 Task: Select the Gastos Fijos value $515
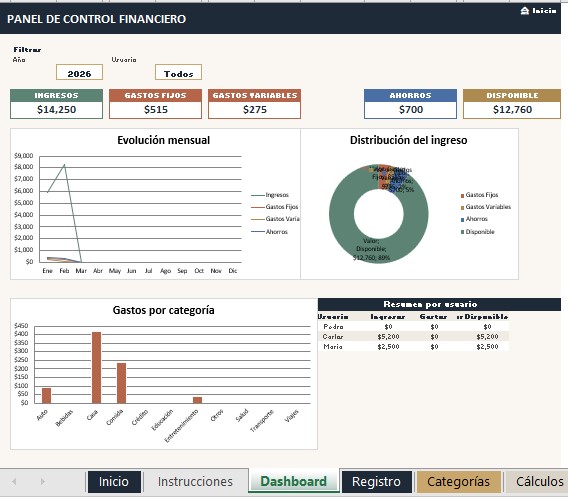click(155, 110)
